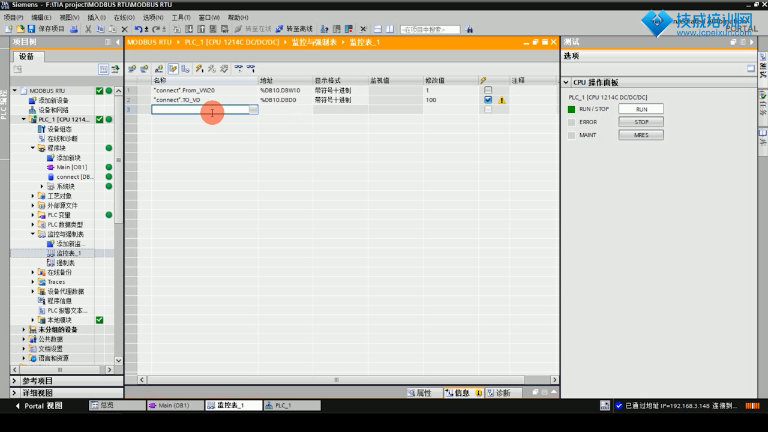768x432 pixels.
Task: Click the monitor once glasses icon
Action: [251, 69]
